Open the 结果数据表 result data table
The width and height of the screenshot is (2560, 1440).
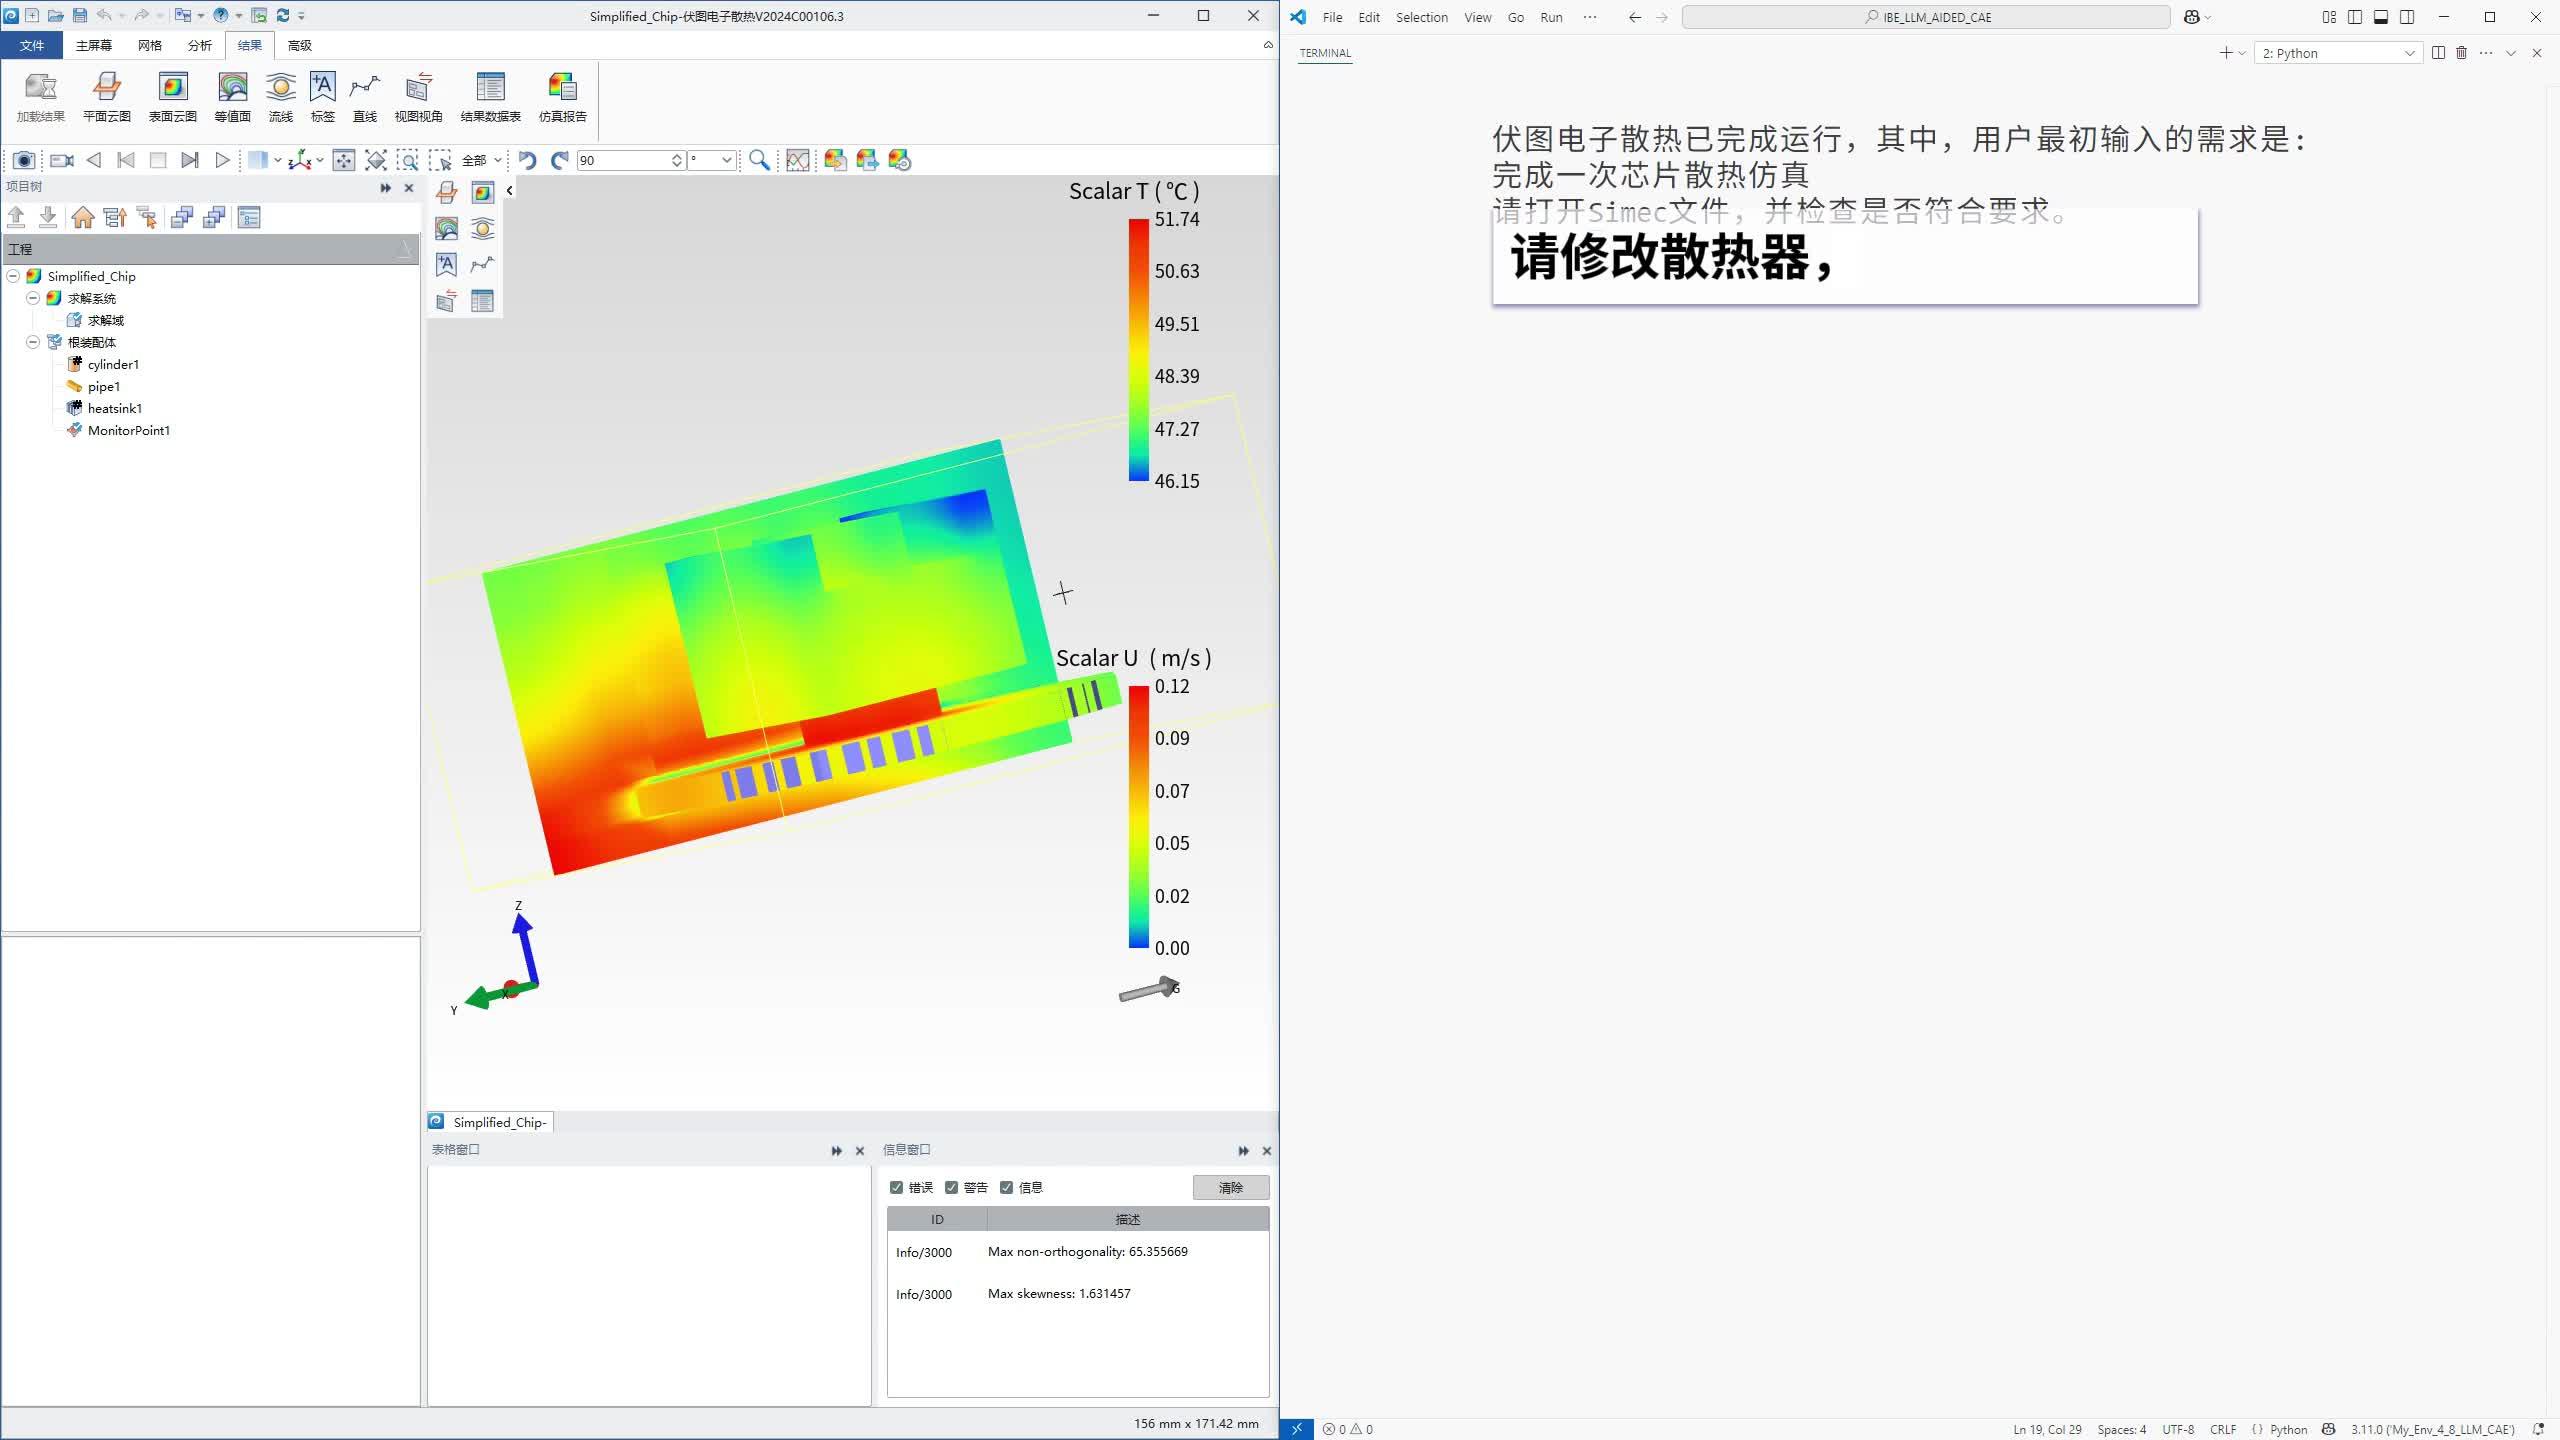489,95
